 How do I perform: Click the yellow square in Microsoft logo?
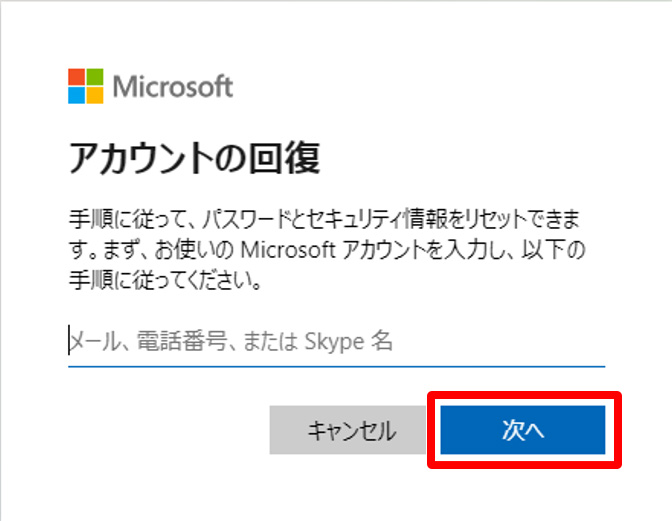(95, 95)
